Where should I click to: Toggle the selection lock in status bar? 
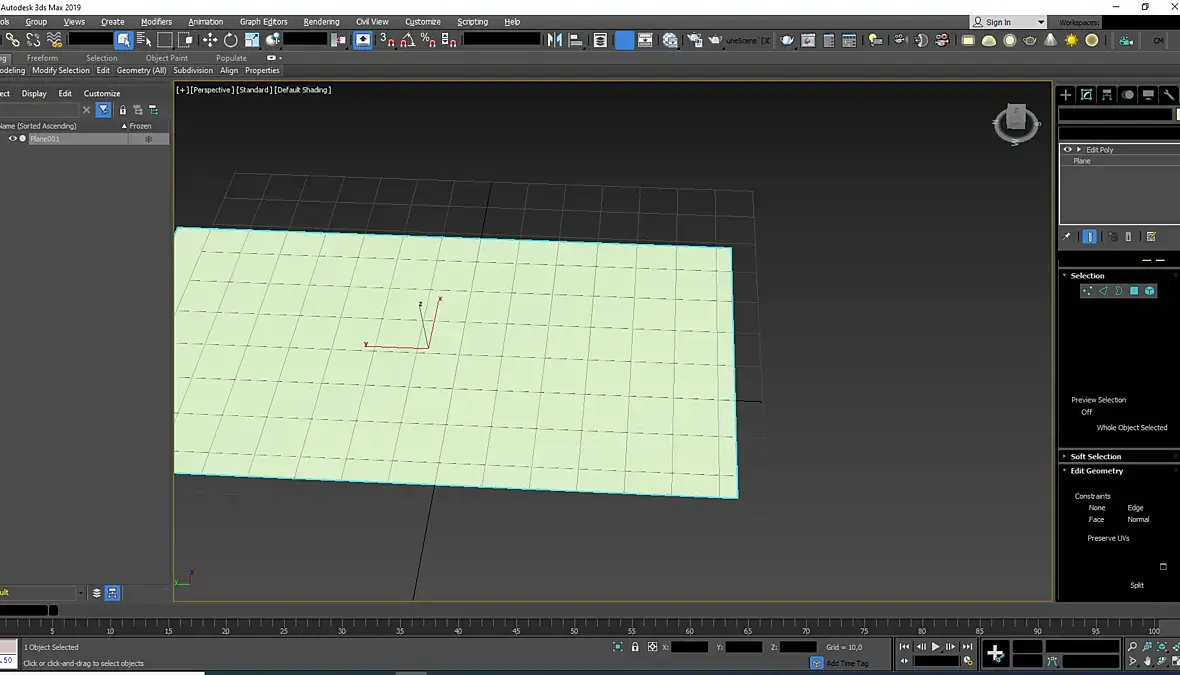(635, 647)
